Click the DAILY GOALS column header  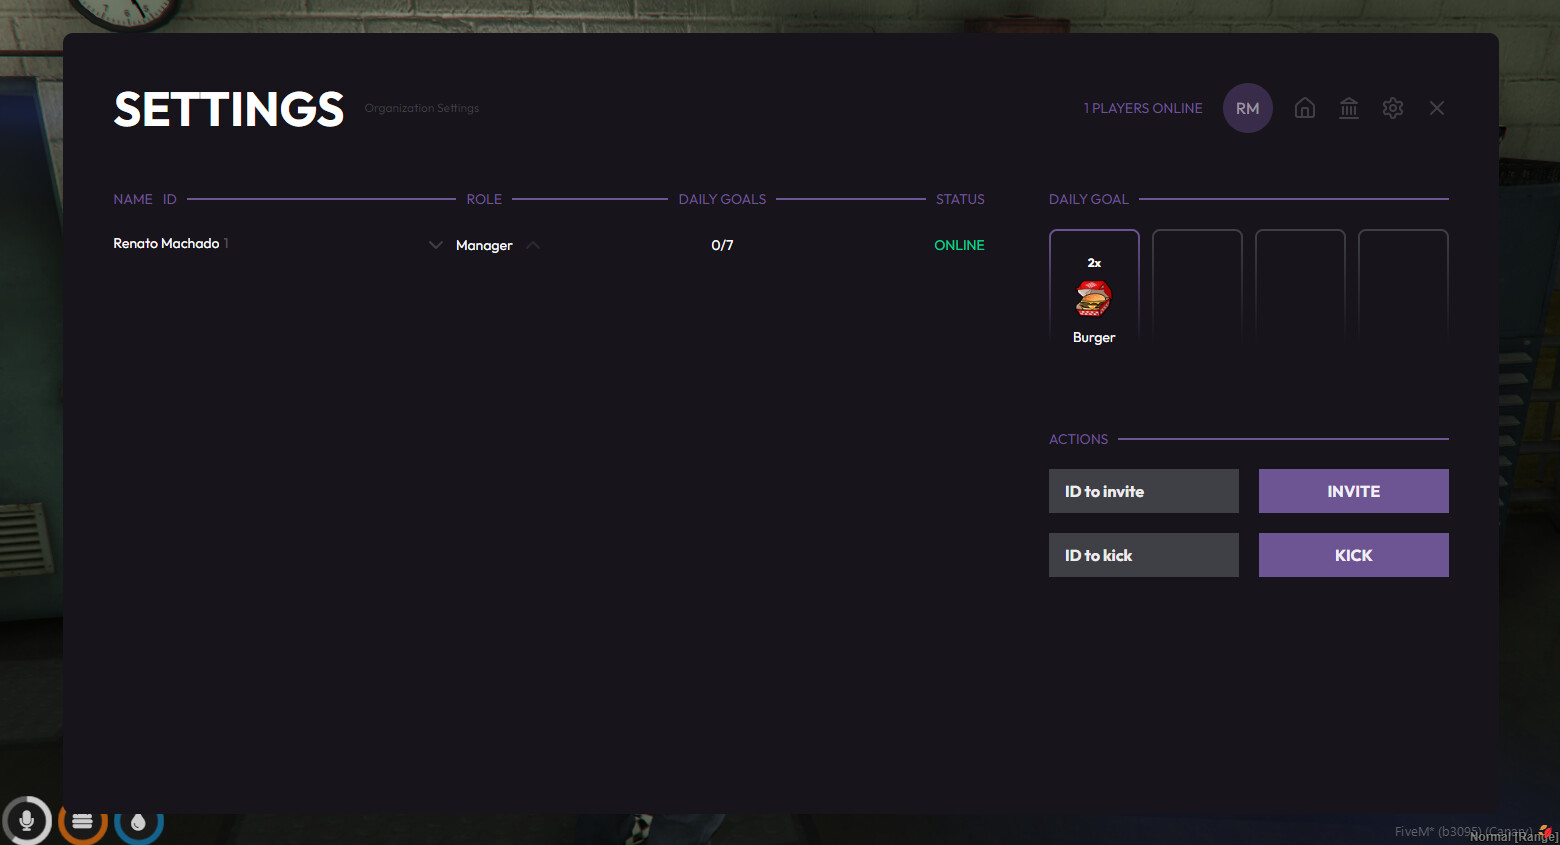[722, 199]
